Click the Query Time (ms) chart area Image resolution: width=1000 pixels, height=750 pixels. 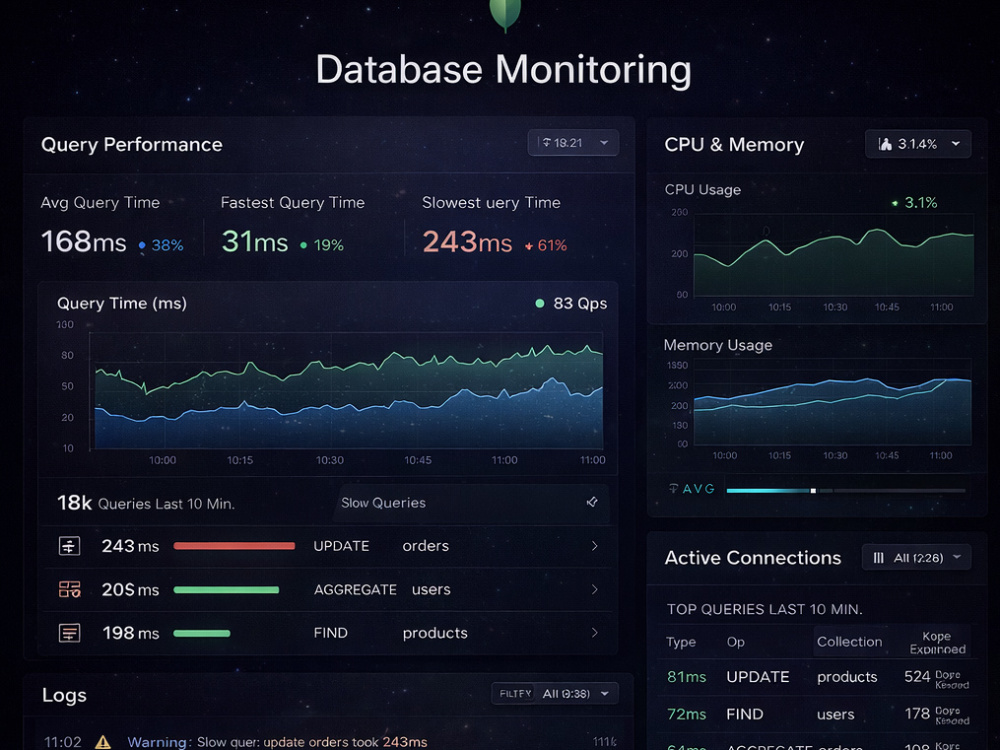pyautogui.click(x=348, y=390)
